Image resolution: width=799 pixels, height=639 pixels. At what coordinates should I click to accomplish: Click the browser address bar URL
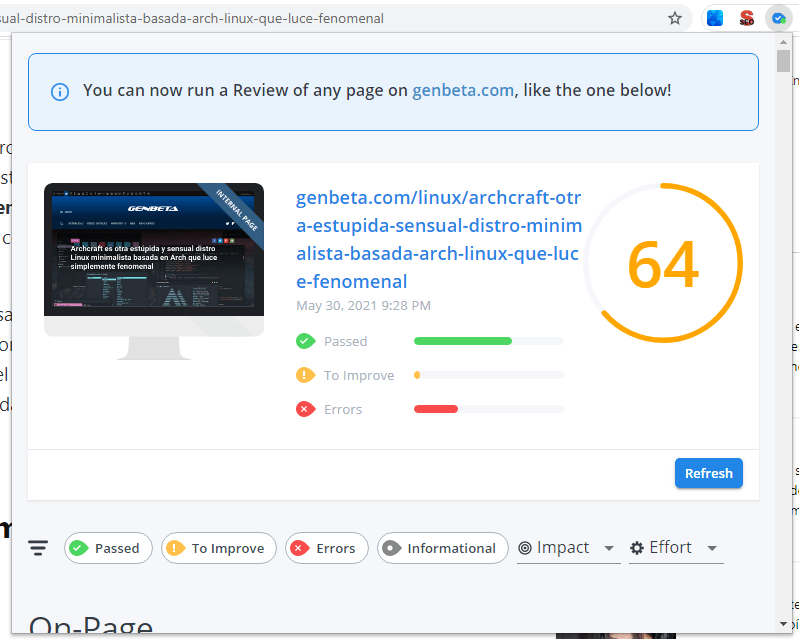192,18
